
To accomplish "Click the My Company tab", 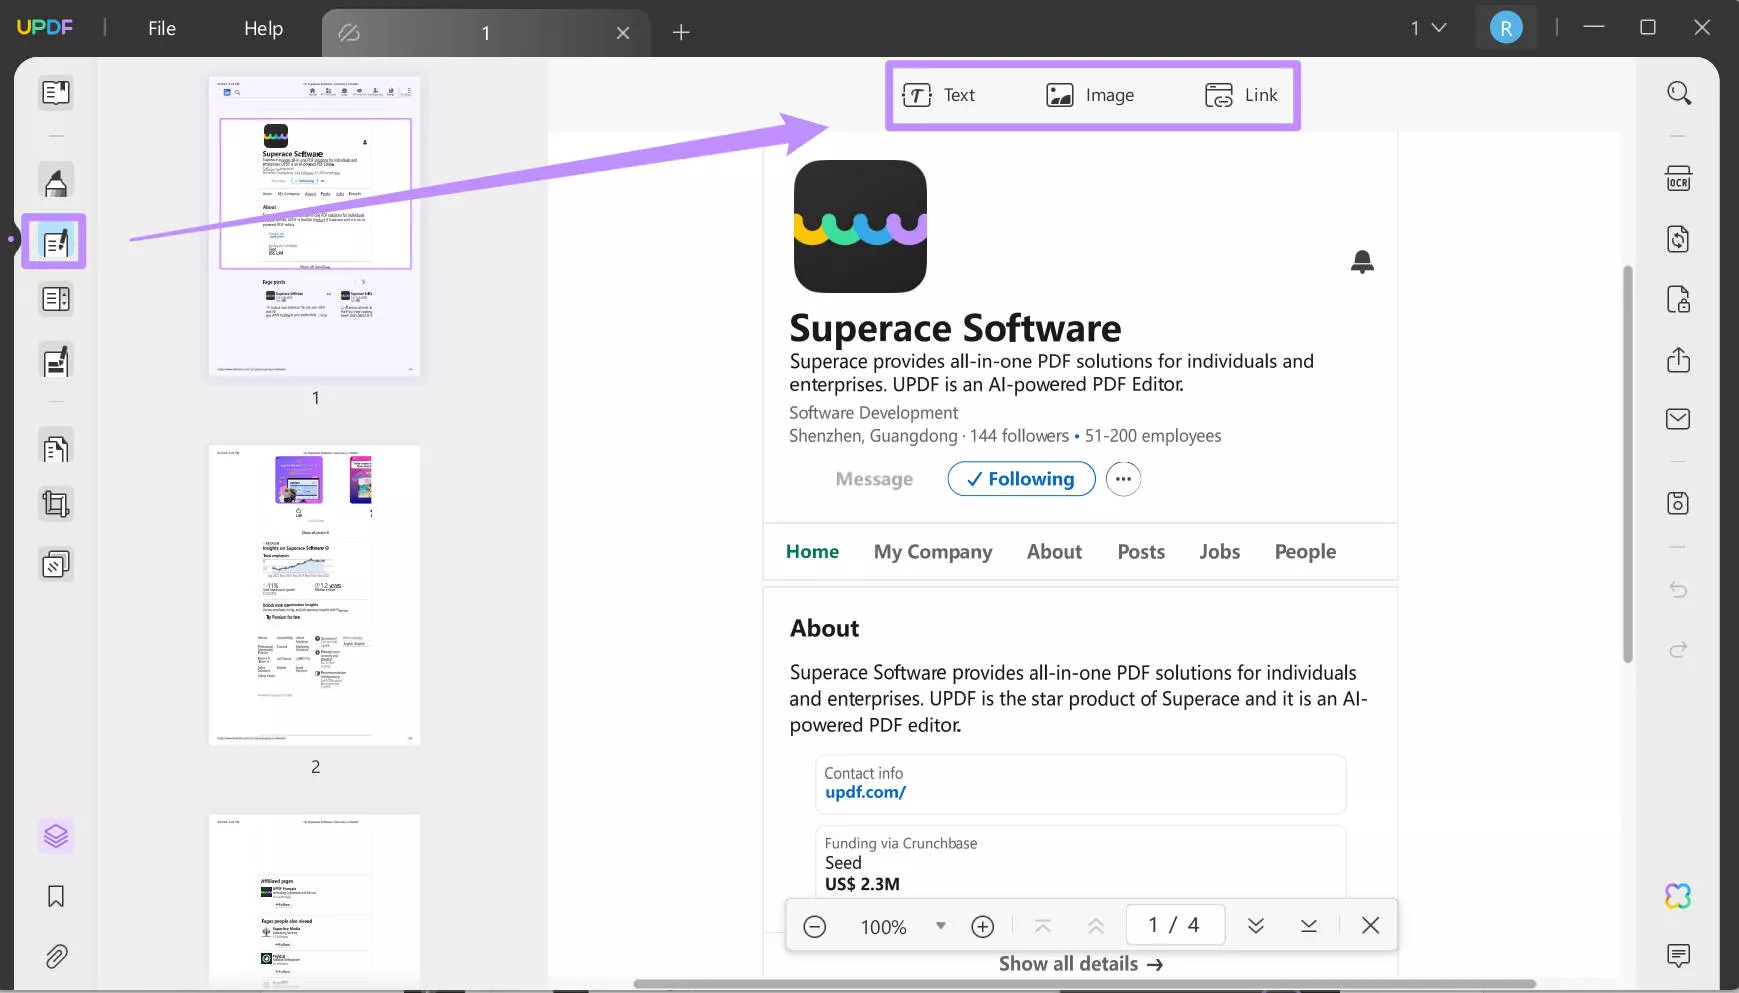I will (x=933, y=552).
